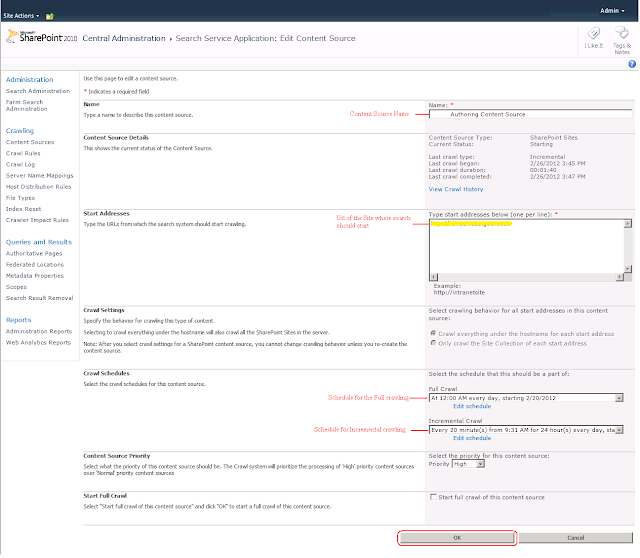This screenshot has height=558, width=640.
Task: Go to Central Administration breadcrumb link
Action: click(123, 38)
